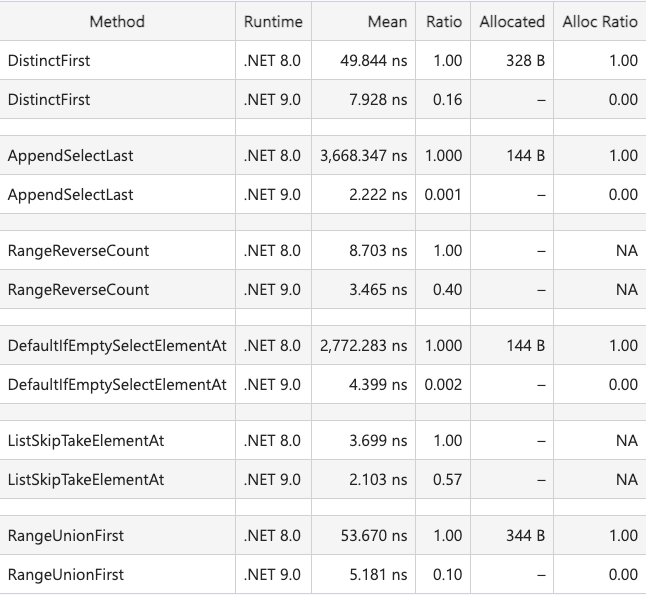This screenshot has height=595, width=646.
Task: Click the 2,772.283 ns mean value
Action: pyautogui.click(x=363, y=345)
